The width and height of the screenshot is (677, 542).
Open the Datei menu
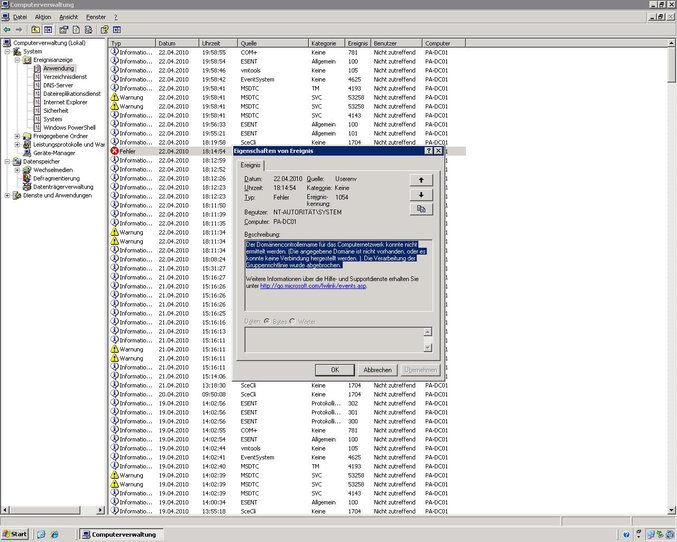[20, 17]
